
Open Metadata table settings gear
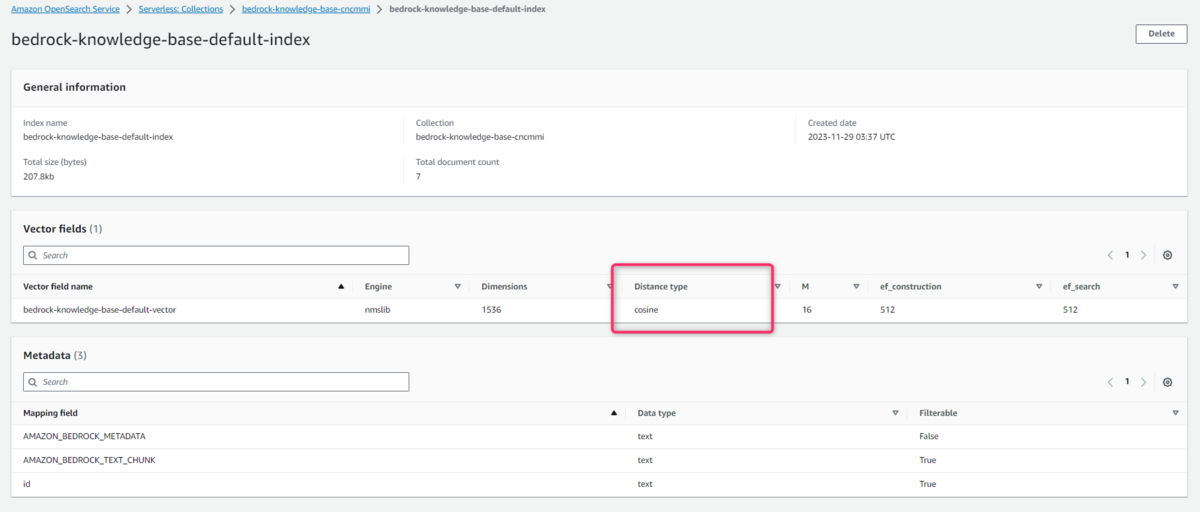click(x=1167, y=382)
